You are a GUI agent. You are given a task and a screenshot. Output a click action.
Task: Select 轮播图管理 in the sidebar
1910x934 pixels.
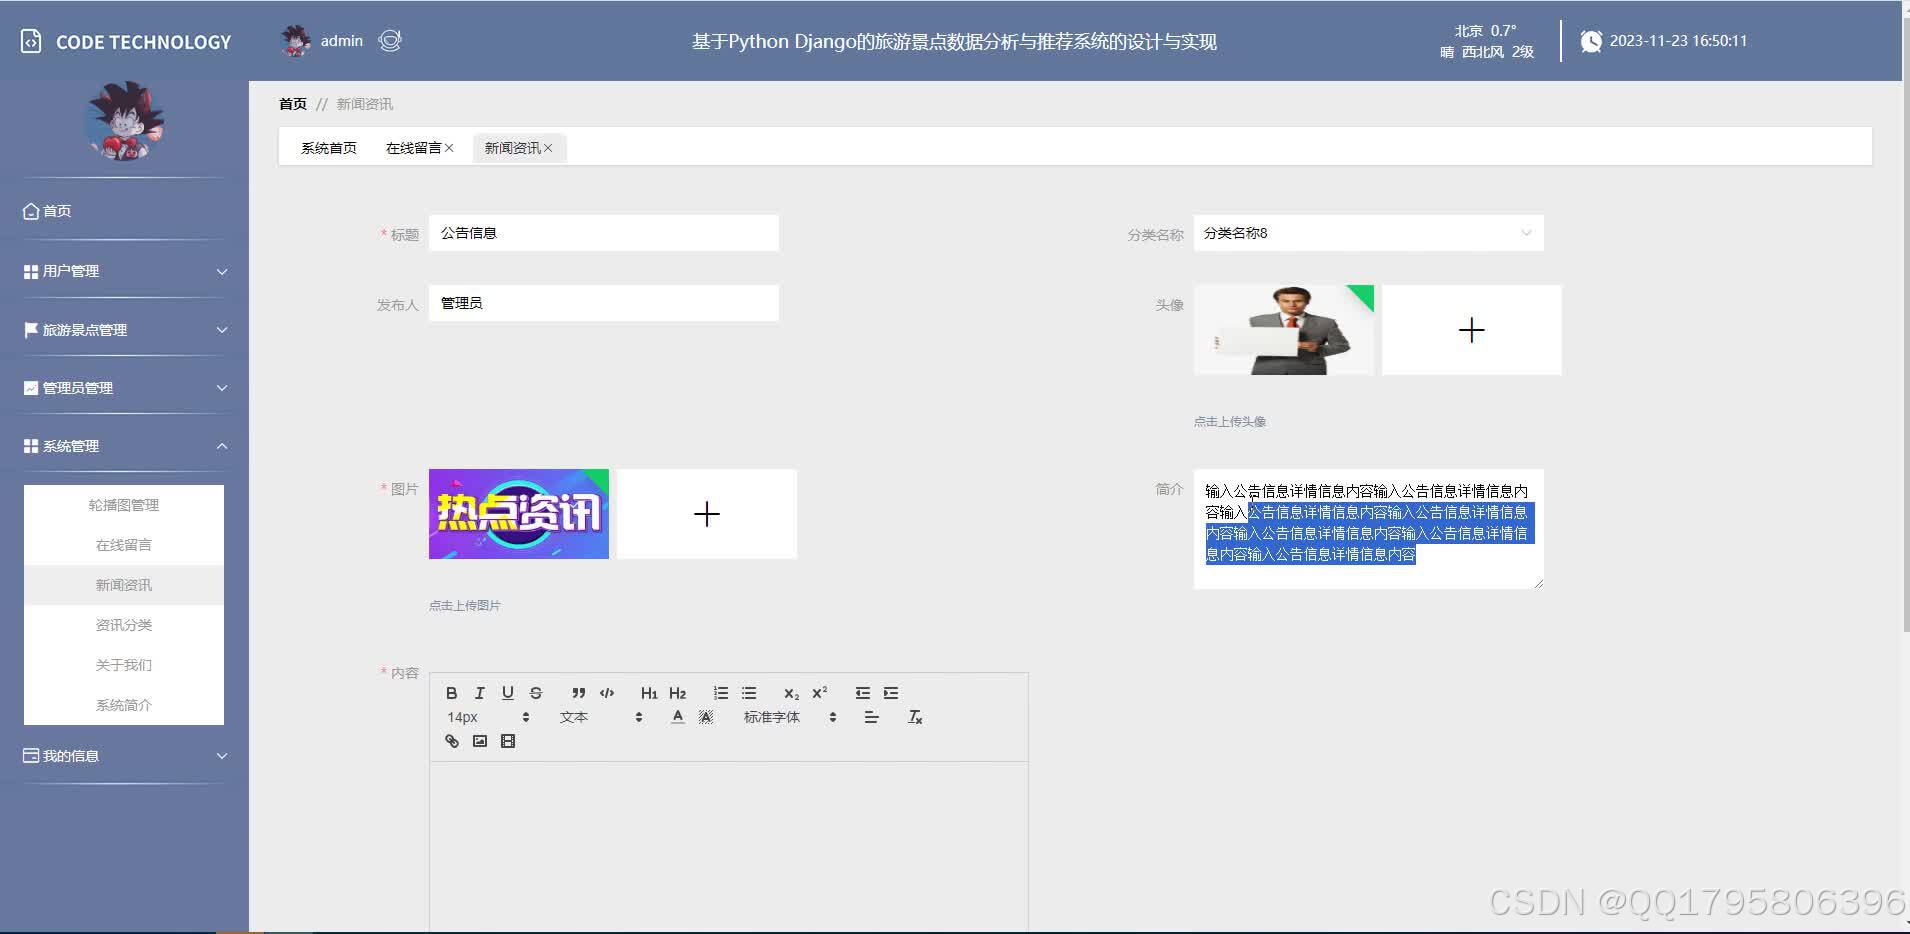(124, 504)
